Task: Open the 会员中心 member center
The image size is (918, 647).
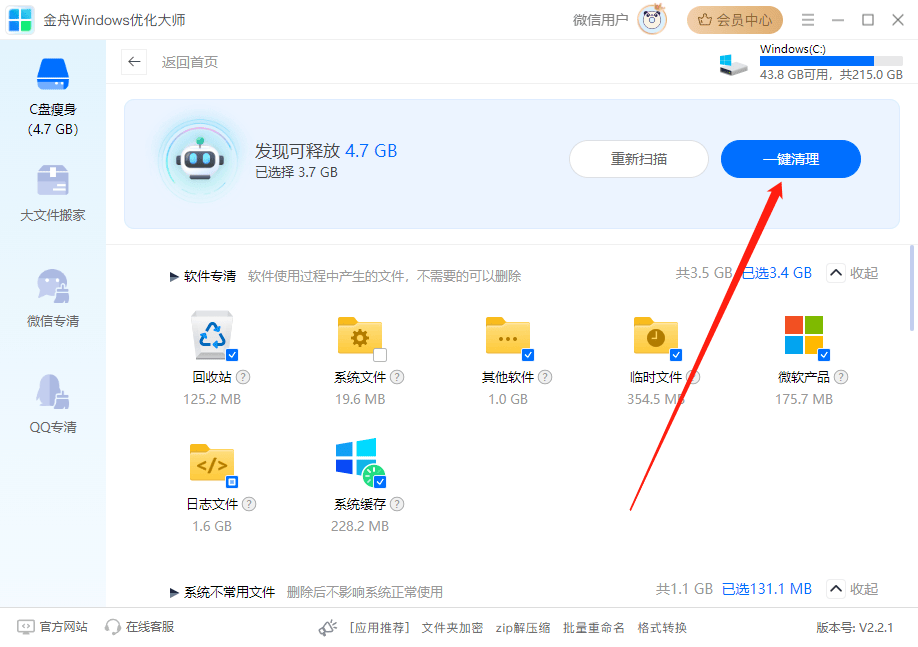Action: (x=735, y=20)
